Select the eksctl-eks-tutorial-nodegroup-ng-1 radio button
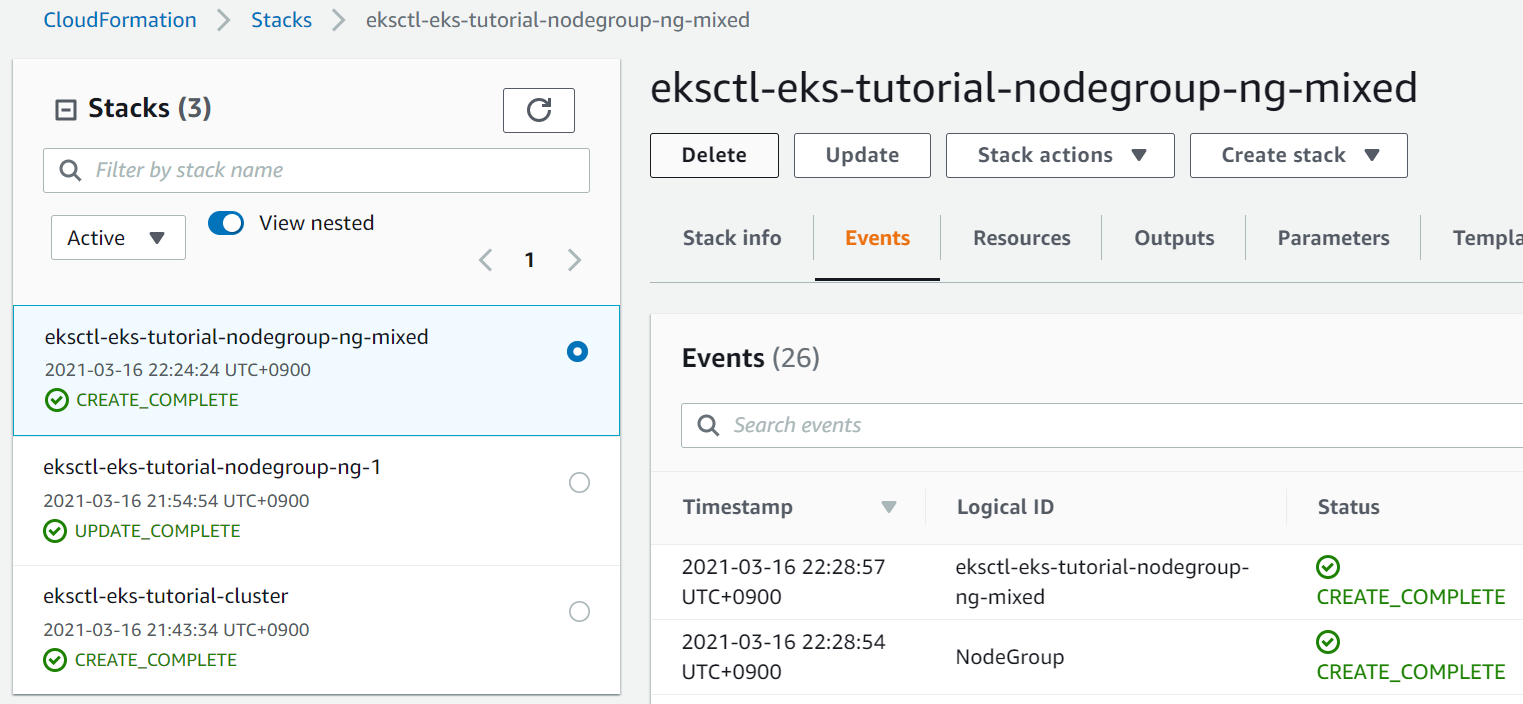The height and width of the screenshot is (704, 1523). pyautogui.click(x=579, y=483)
